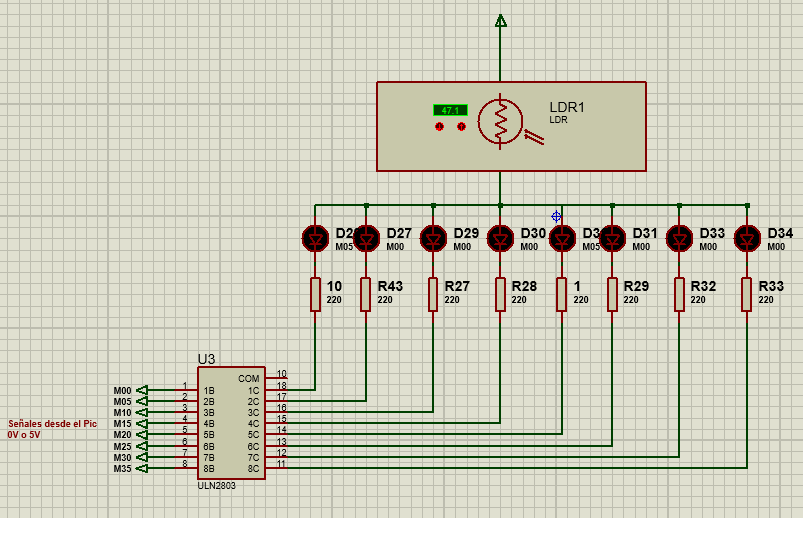The image size is (803, 542).
Task: Select resistor R43 body
Action: [x=366, y=295]
